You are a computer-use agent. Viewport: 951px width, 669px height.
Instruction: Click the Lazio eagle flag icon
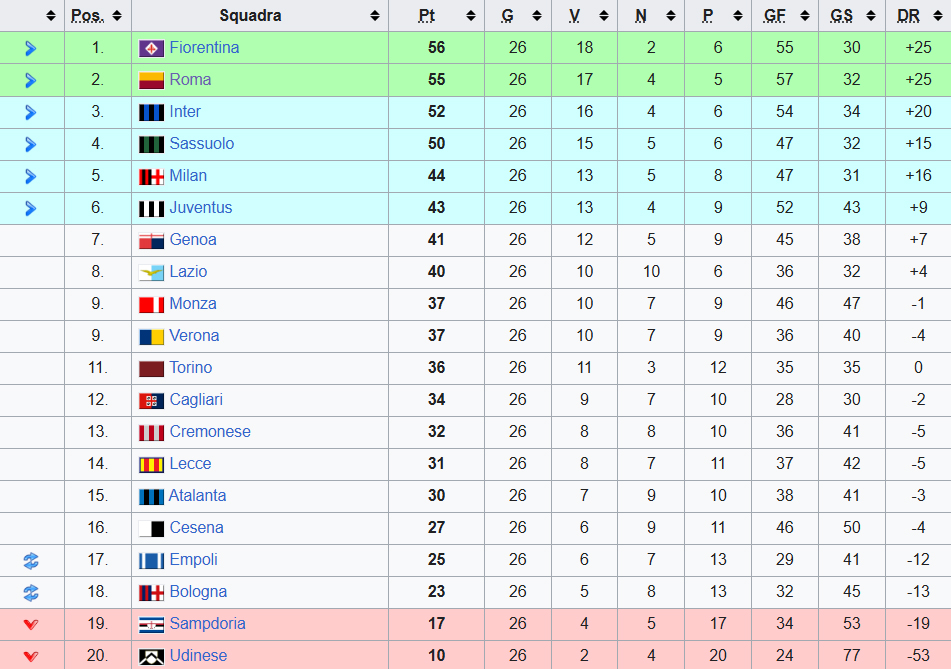[151, 272]
